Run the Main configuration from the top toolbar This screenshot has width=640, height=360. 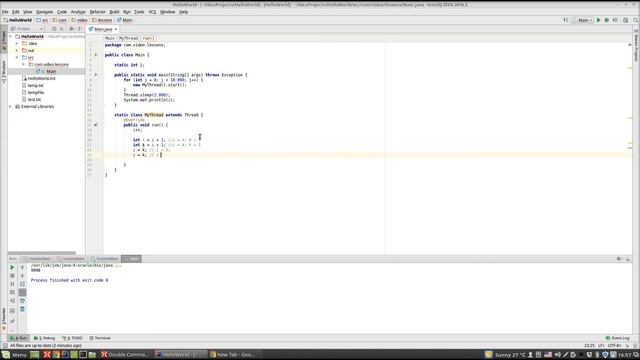[598, 20]
